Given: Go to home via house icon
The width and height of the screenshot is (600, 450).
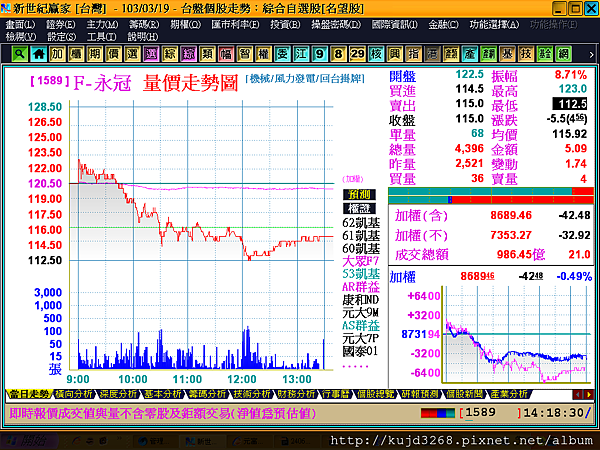Looking at the screenshot, I should [38, 54].
